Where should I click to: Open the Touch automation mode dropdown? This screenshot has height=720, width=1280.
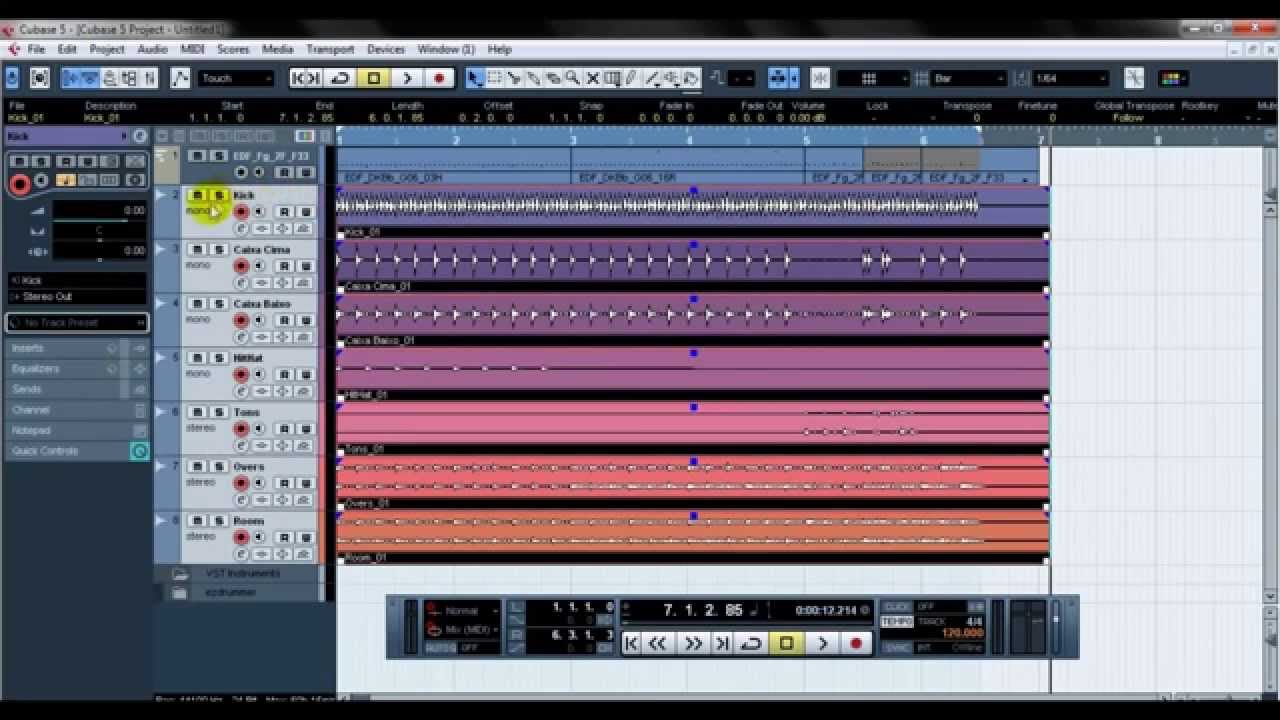click(236, 78)
